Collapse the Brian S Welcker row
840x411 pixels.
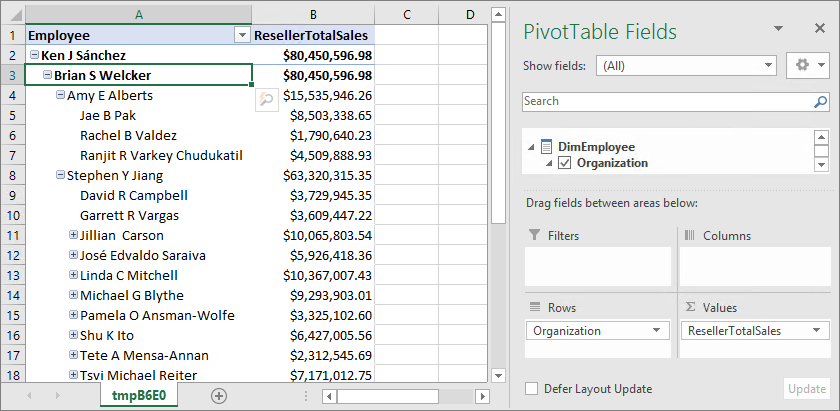47,75
